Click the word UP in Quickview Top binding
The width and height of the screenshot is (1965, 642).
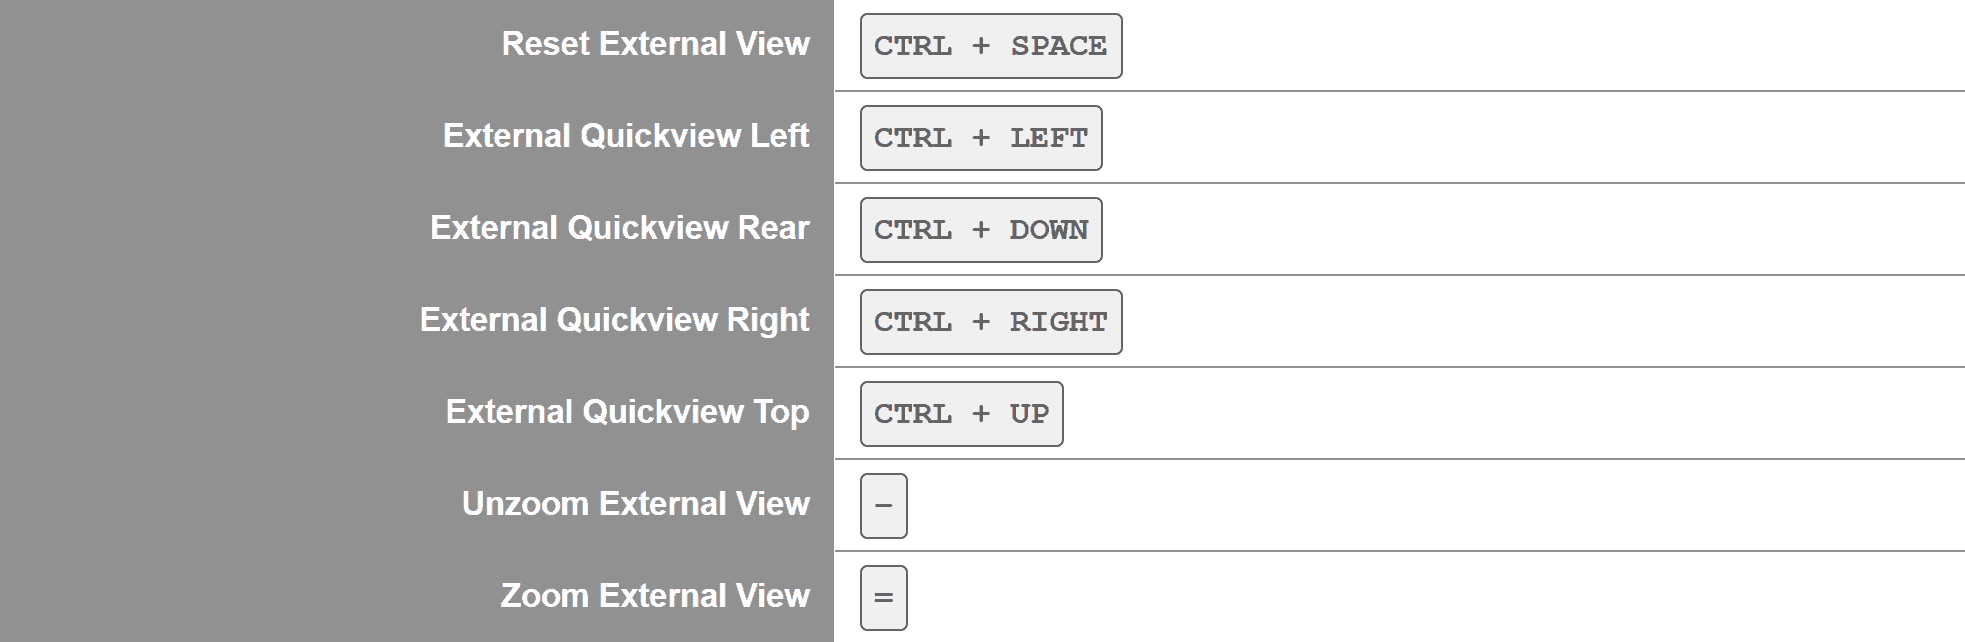(x=1029, y=414)
